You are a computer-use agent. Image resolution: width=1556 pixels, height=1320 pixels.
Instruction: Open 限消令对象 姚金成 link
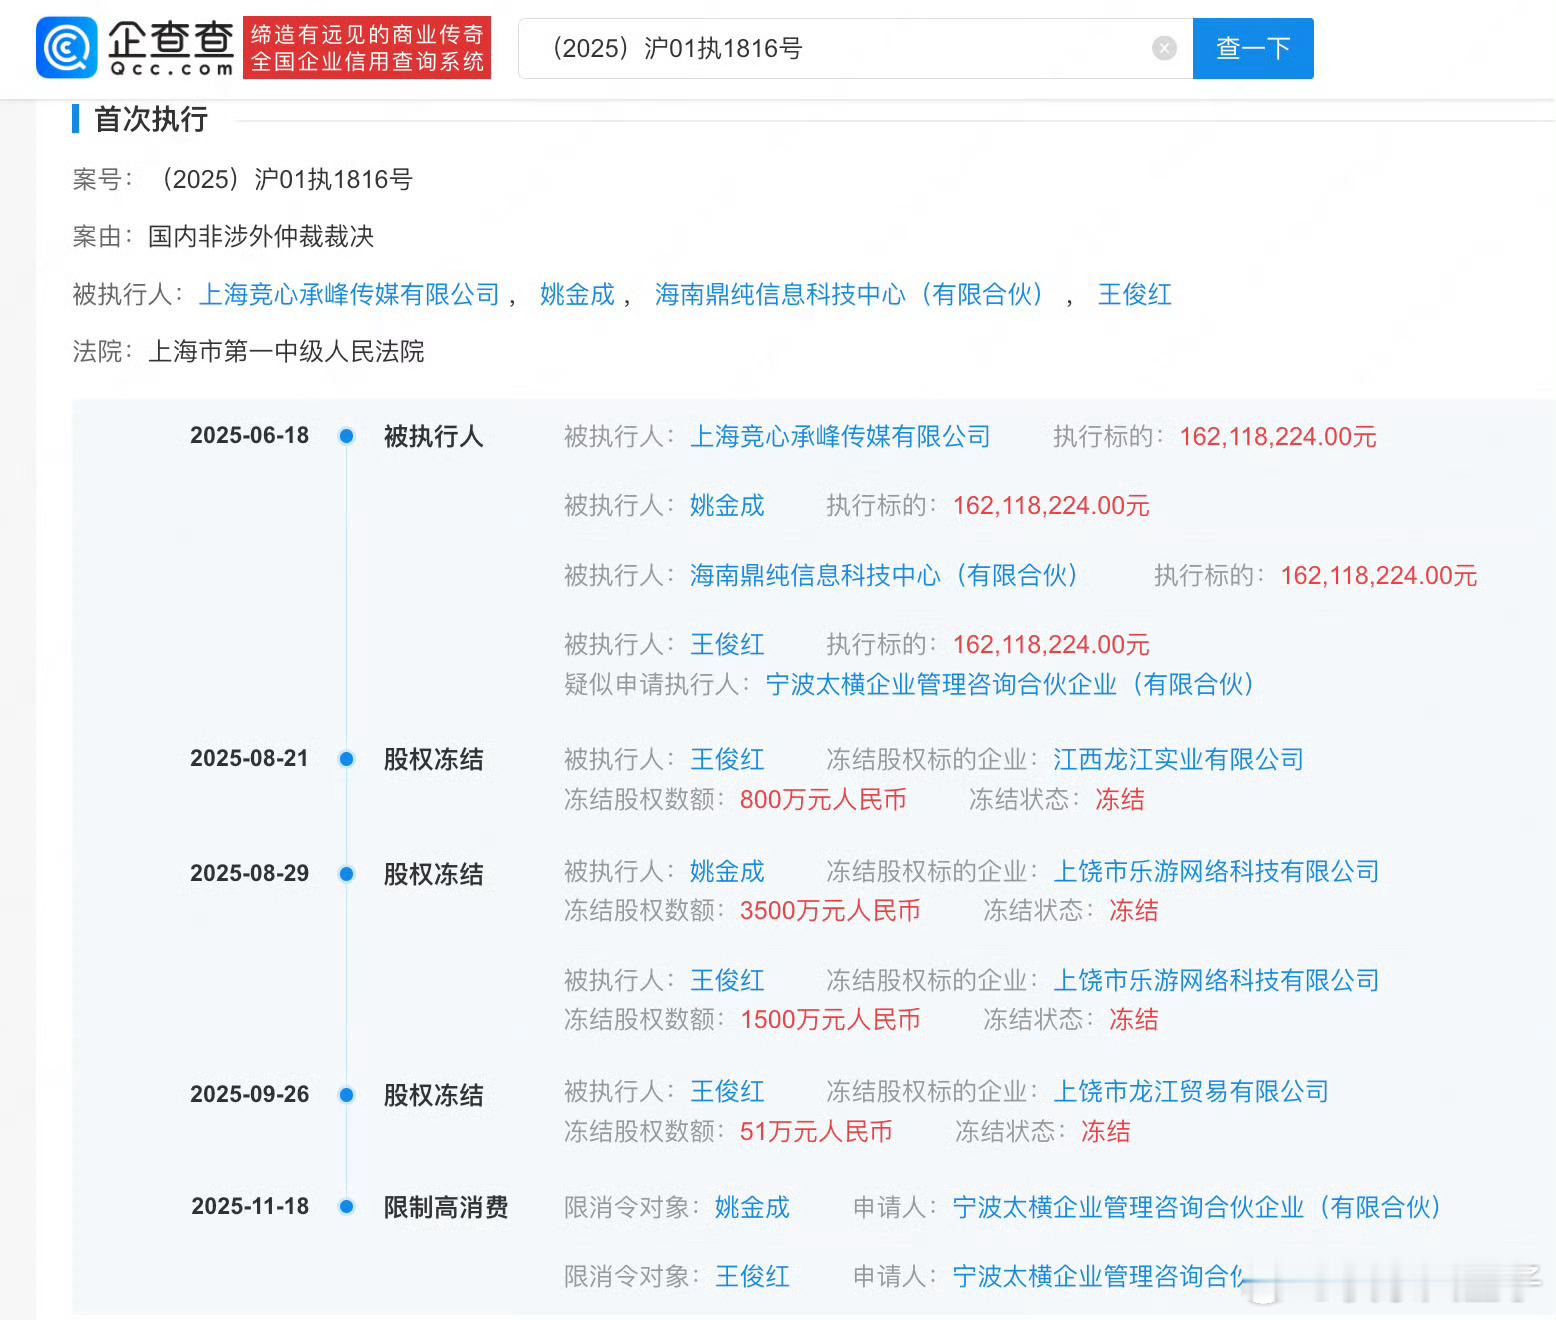coord(752,1207)
